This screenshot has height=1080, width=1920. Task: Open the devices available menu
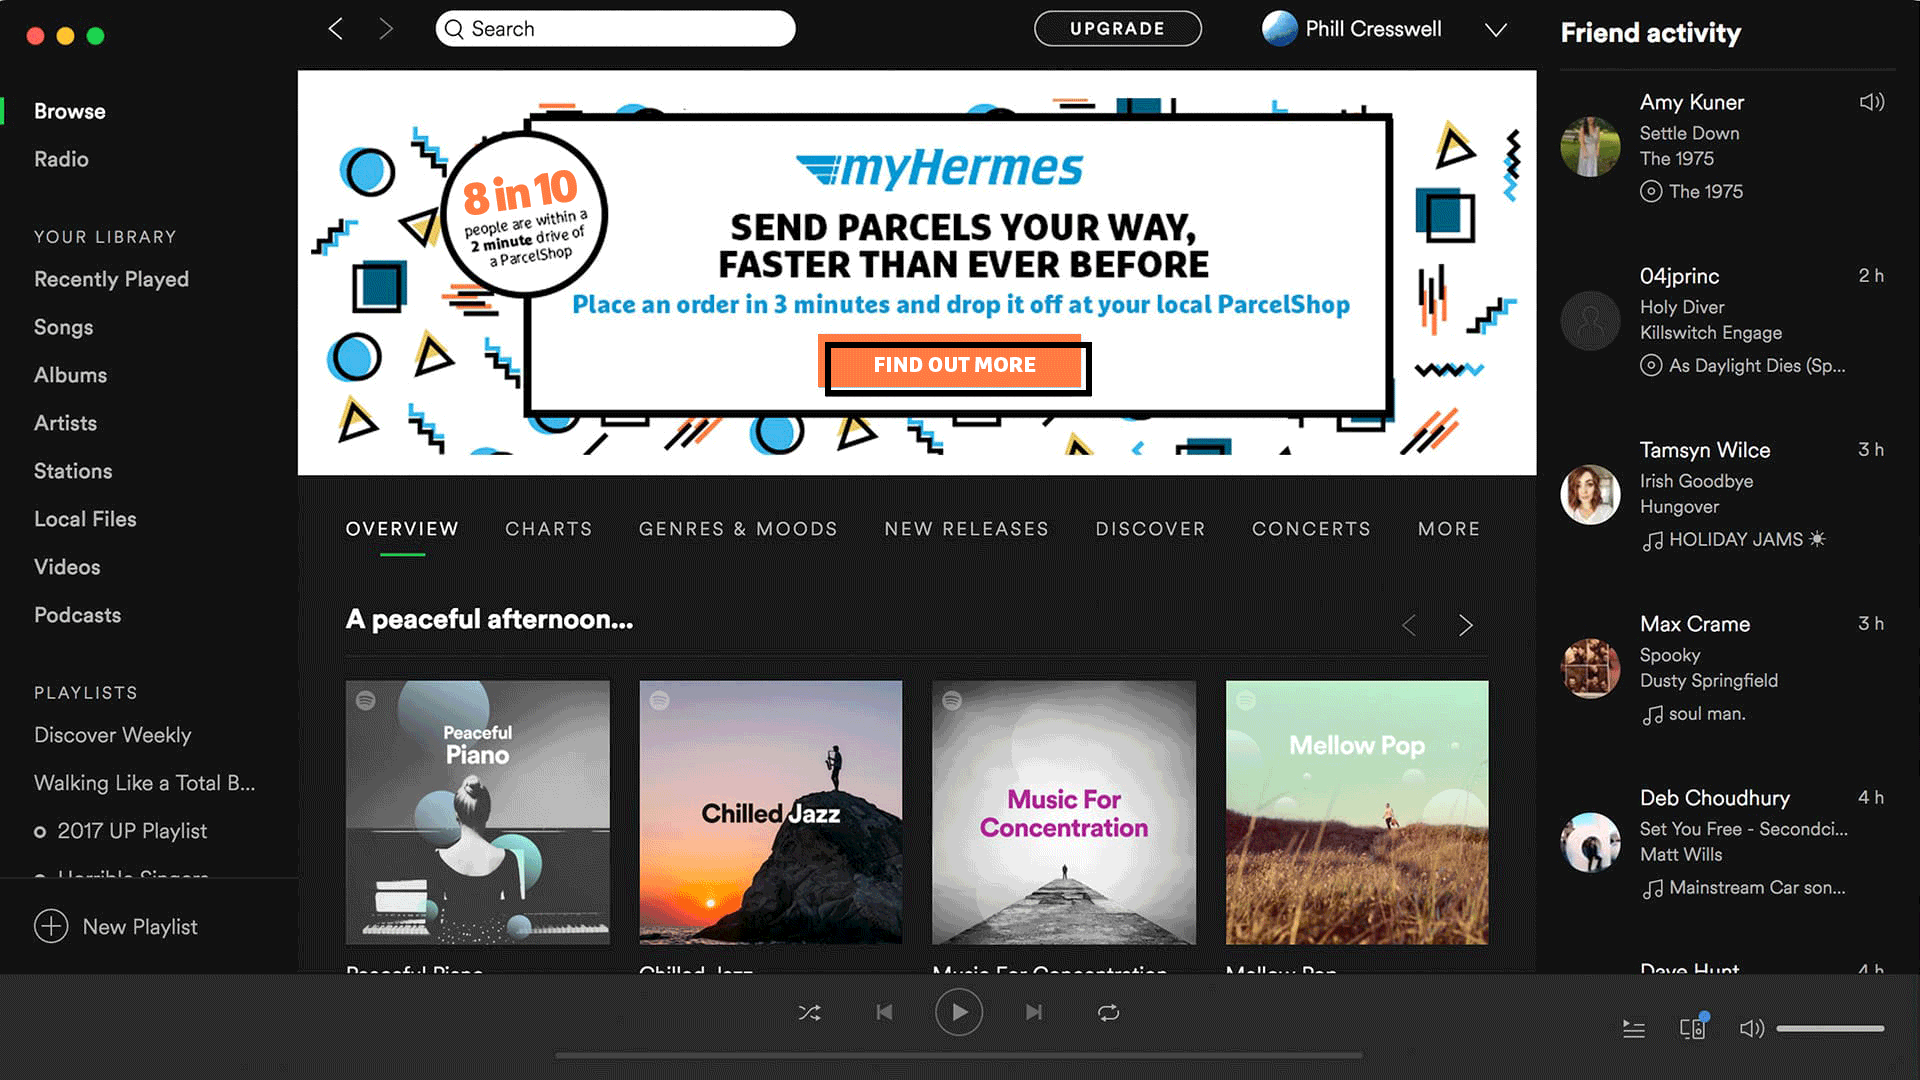pyautogui.click(x=1693, y=1028)
